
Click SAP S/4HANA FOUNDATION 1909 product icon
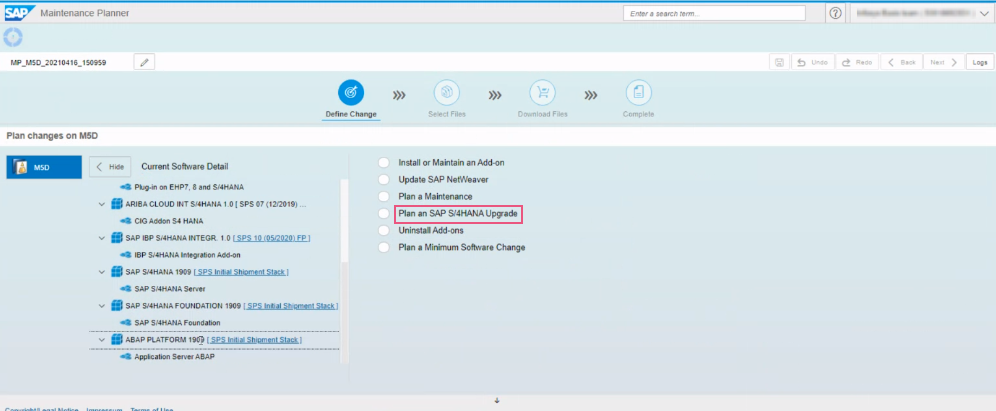[x=116, y=306]
